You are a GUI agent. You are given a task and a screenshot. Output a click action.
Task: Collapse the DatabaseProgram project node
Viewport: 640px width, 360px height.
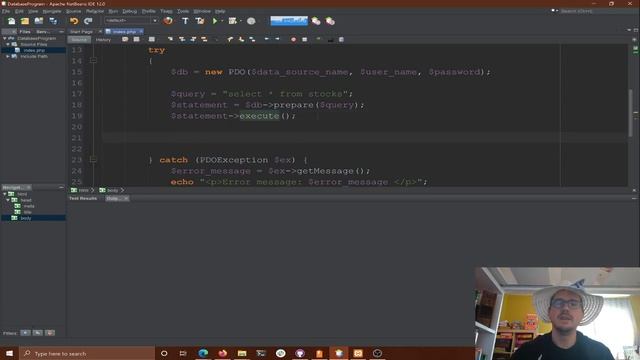tap(5, 38)
